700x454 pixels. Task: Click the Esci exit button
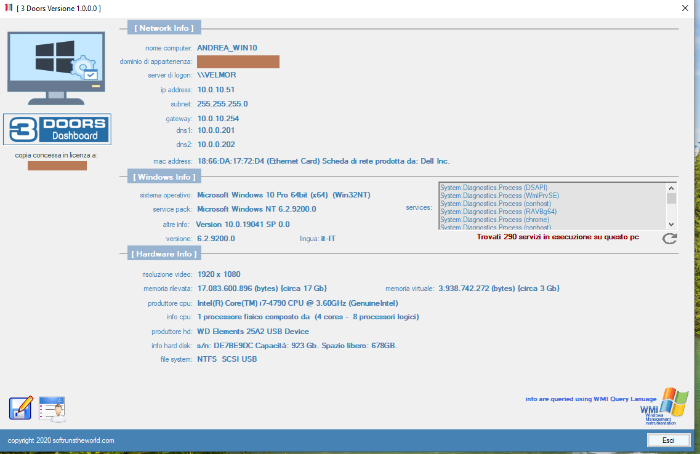(x=668, y=440)
